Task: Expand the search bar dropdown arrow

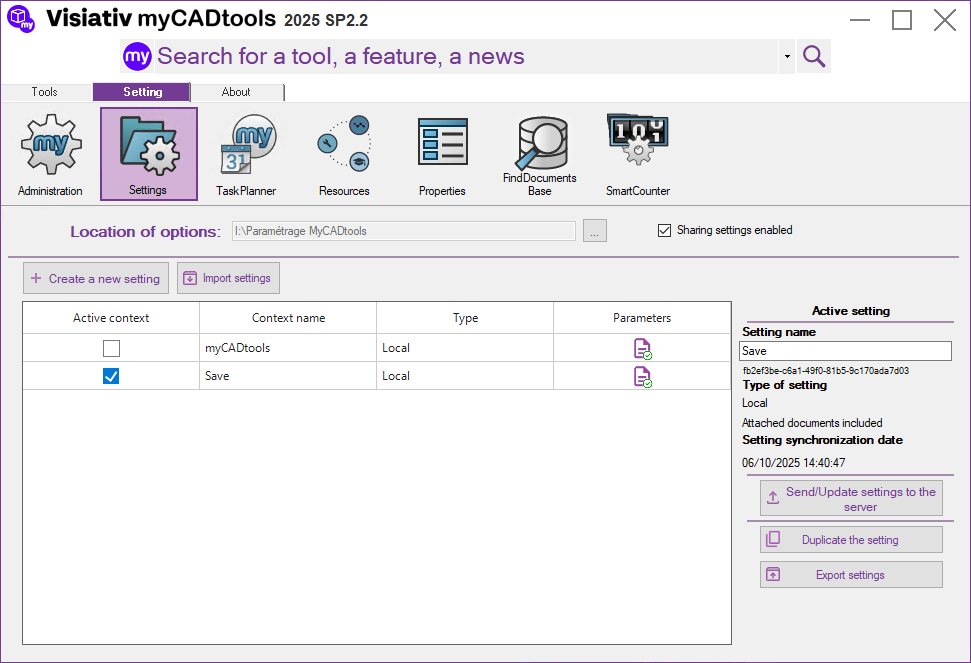Action: (787, 57)
